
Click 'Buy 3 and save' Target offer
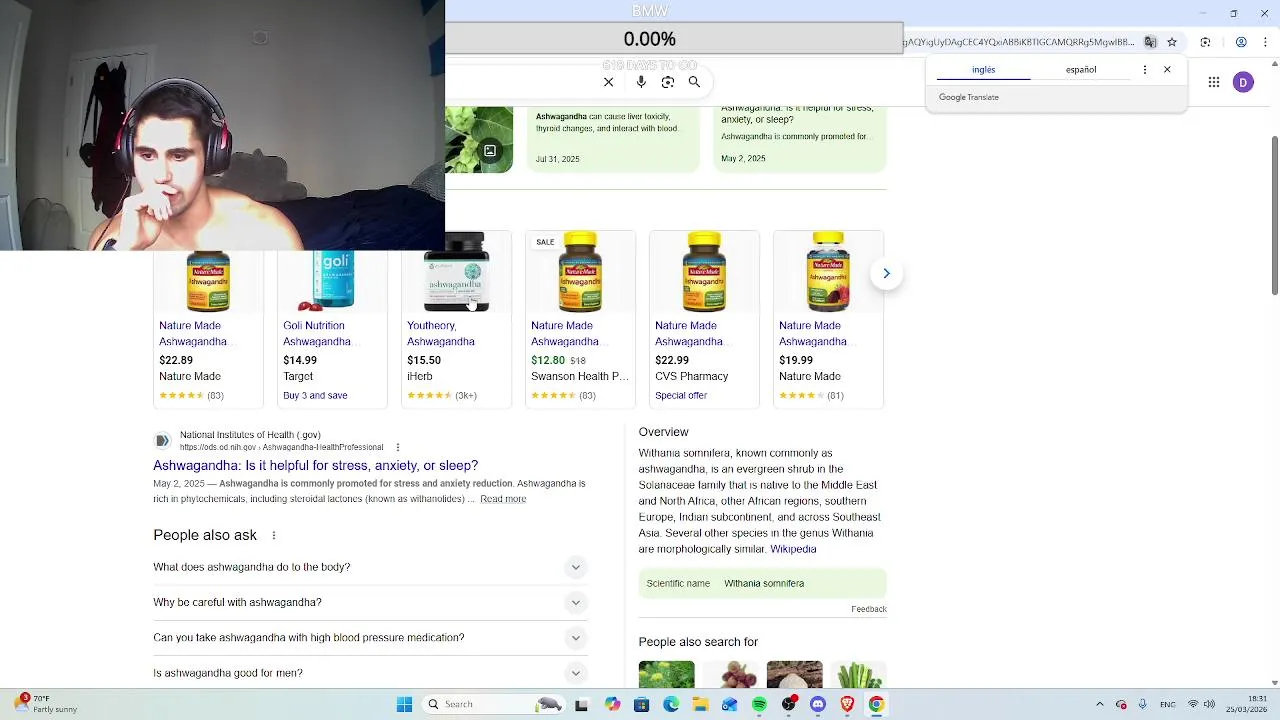click(315, 395)
